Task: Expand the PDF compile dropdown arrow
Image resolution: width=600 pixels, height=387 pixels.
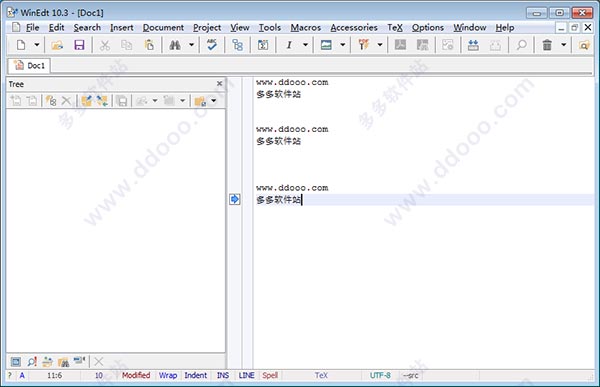Action: pyautogui.click(x=380, y=45)
